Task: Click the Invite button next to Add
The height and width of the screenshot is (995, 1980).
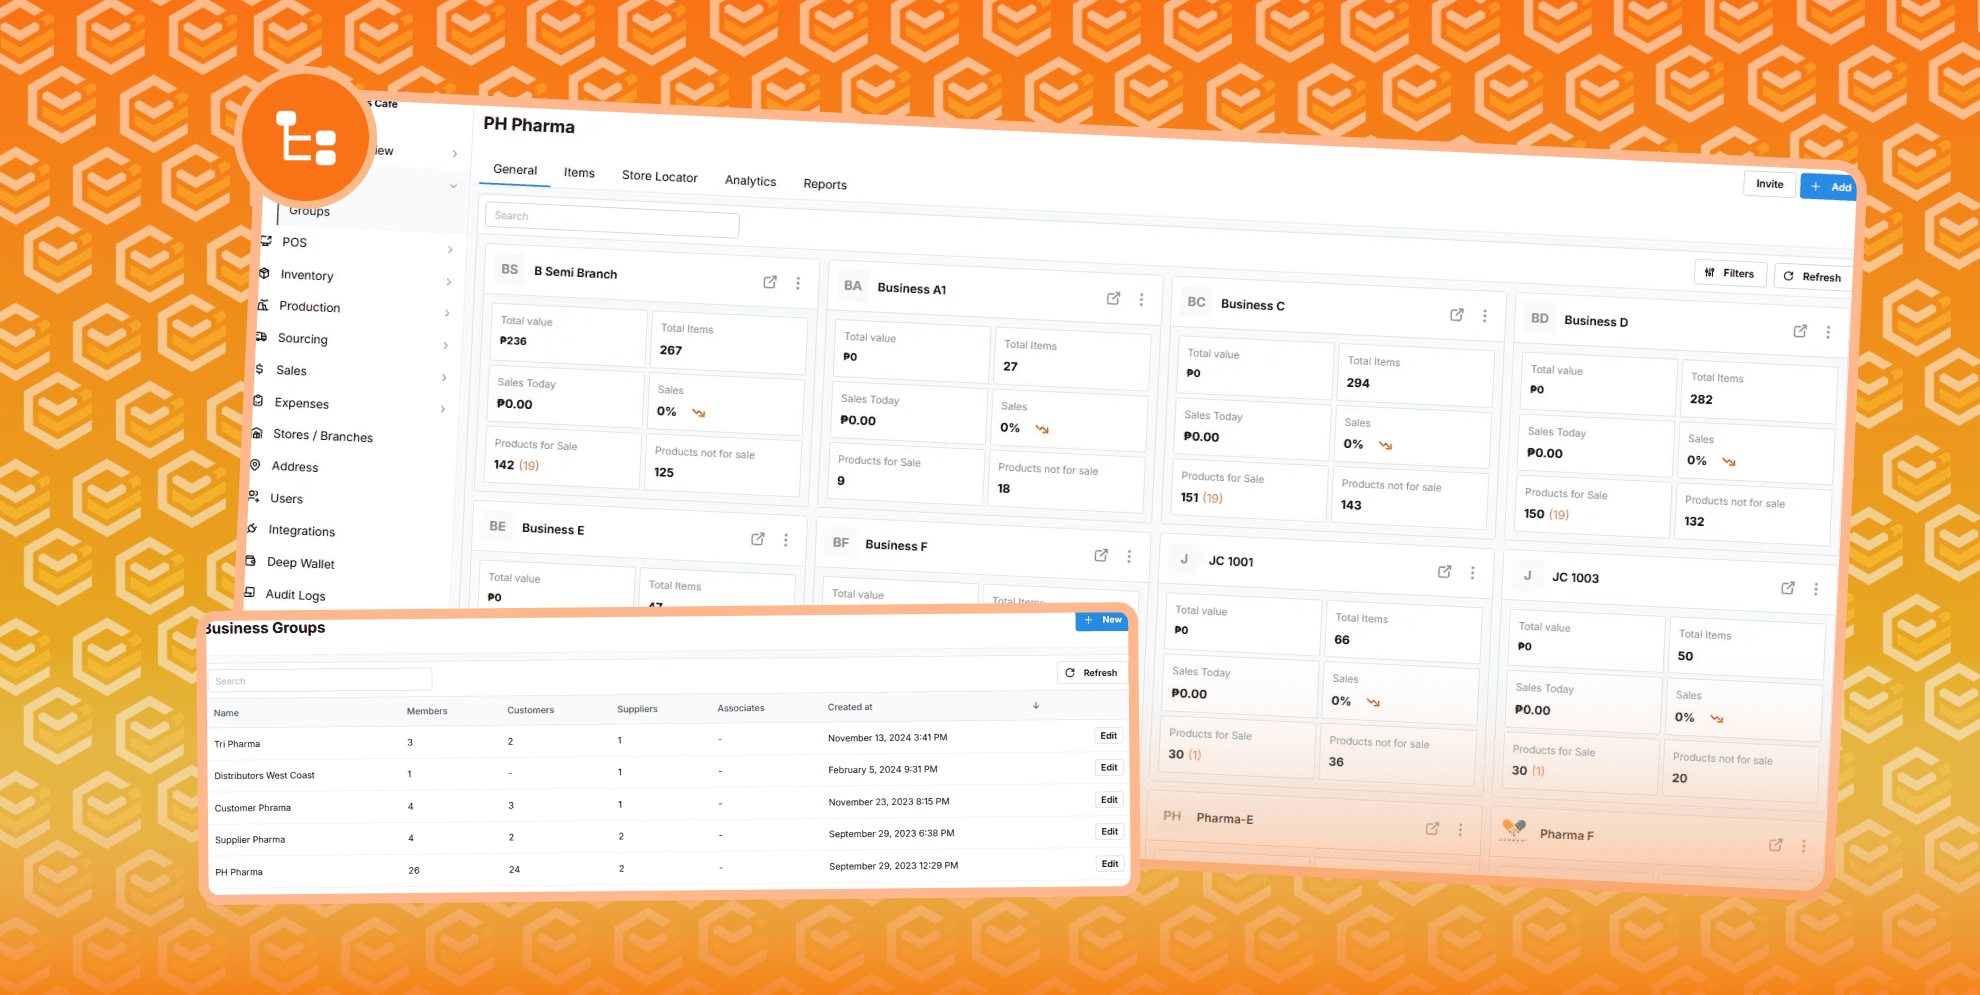Action: coord(1769,184)
